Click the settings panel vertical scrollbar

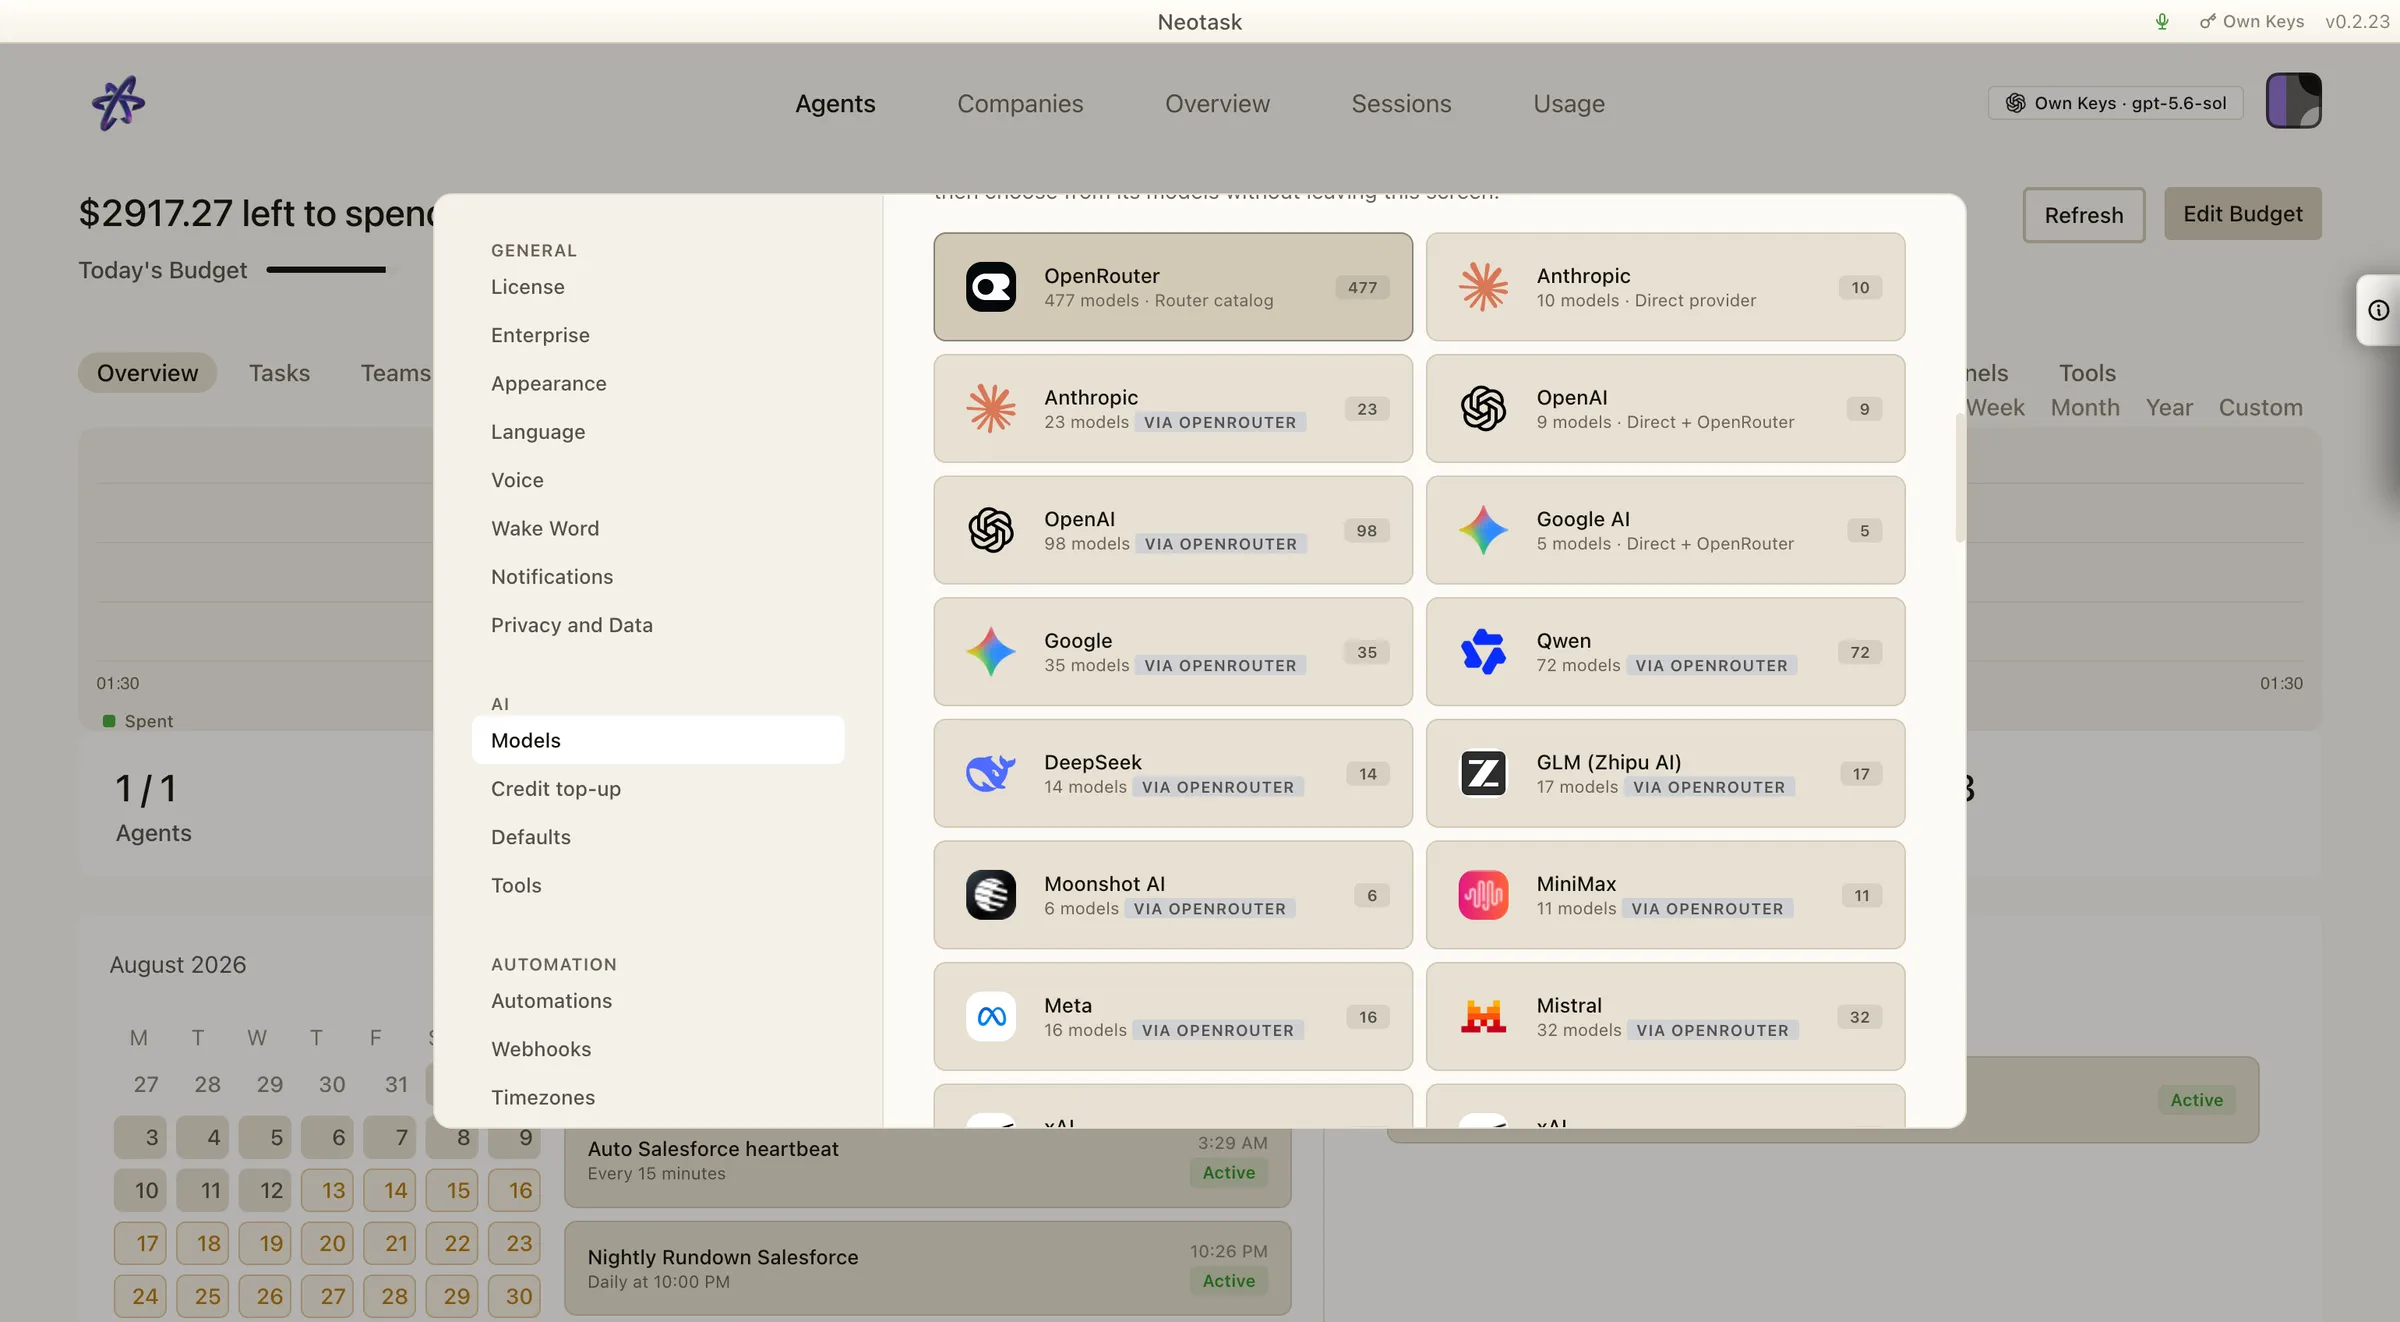click(x=1960, y=478)
